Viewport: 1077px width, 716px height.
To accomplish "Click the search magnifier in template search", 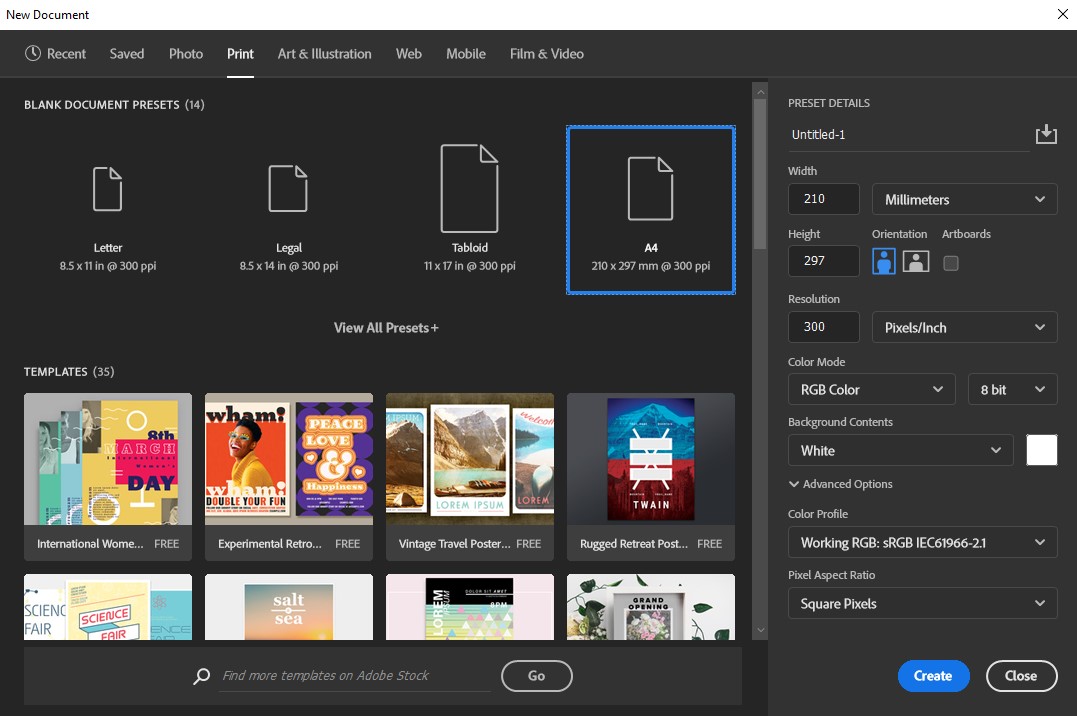I will (200, 676).
